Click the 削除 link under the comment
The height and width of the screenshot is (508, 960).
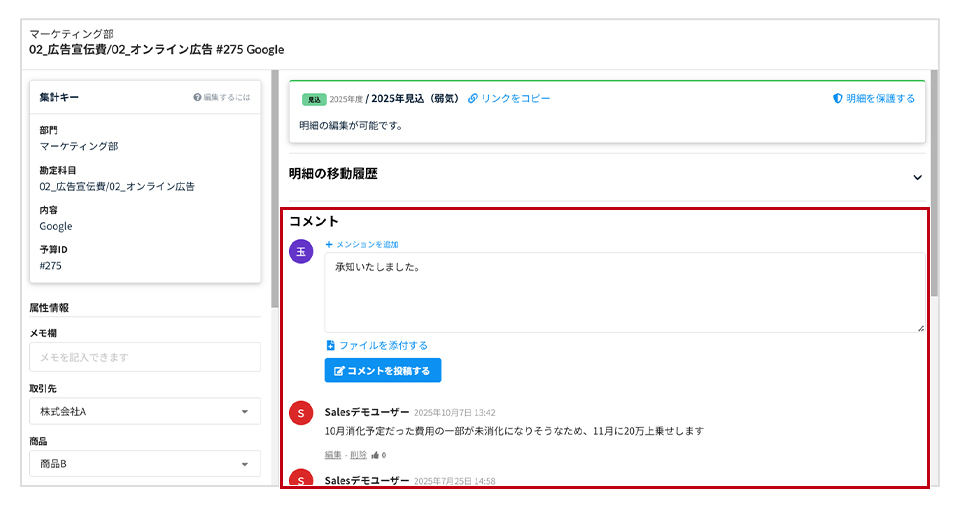[358, 455]
